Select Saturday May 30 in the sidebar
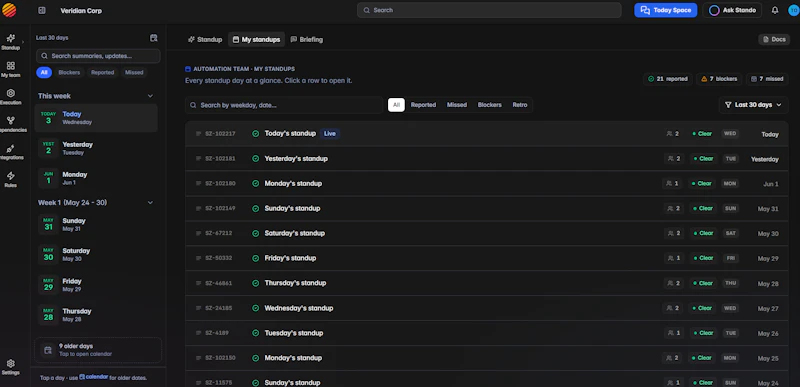Image resolution: width=800 pixels, height=387 pixels. 96,254
